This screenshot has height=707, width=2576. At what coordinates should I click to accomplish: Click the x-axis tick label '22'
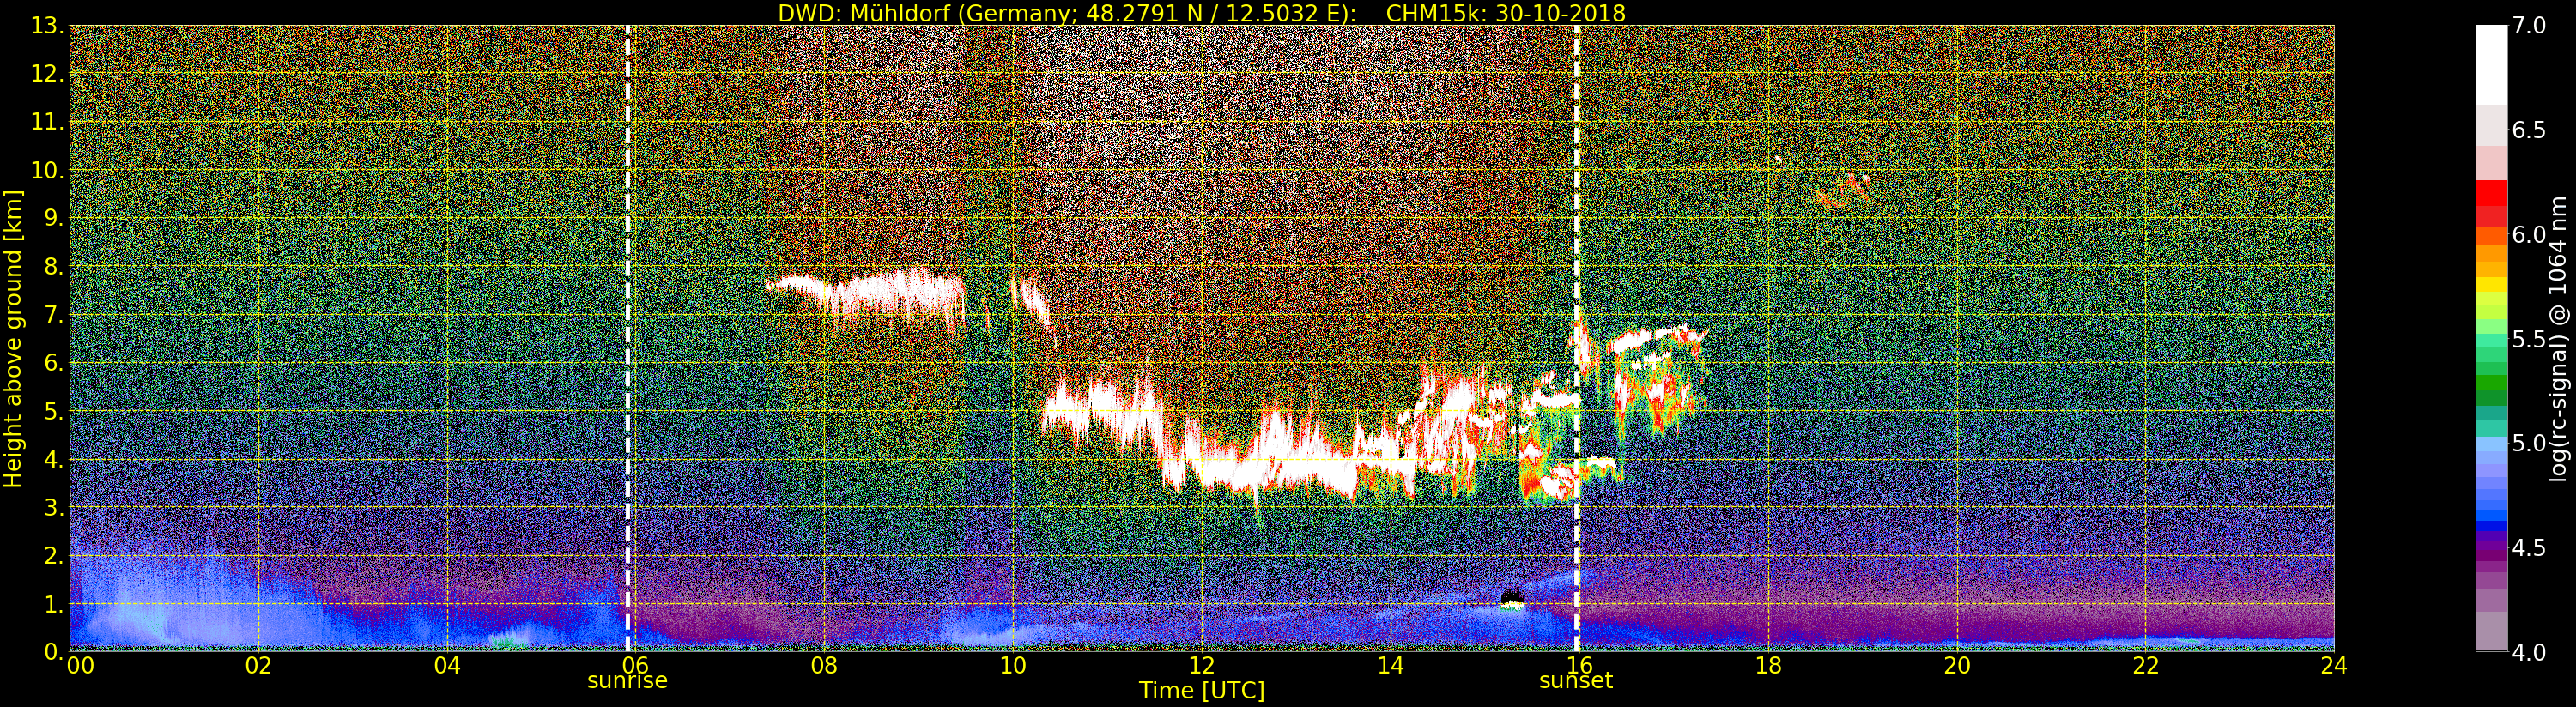tap(2146, 666)
